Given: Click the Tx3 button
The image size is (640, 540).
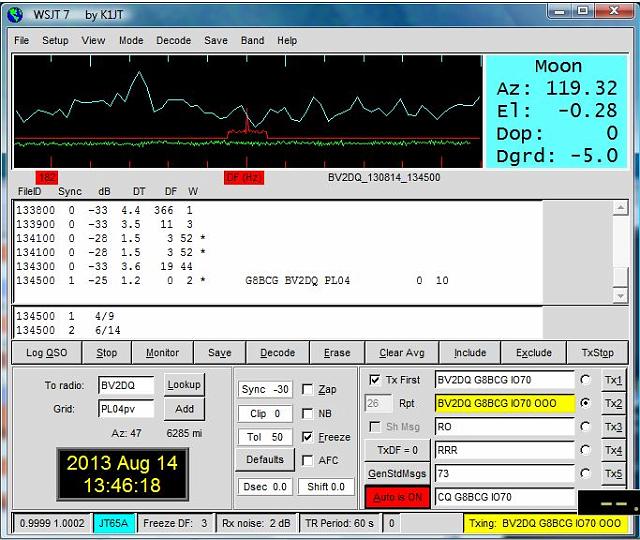Looking at the screenshot, I should 613,427.
